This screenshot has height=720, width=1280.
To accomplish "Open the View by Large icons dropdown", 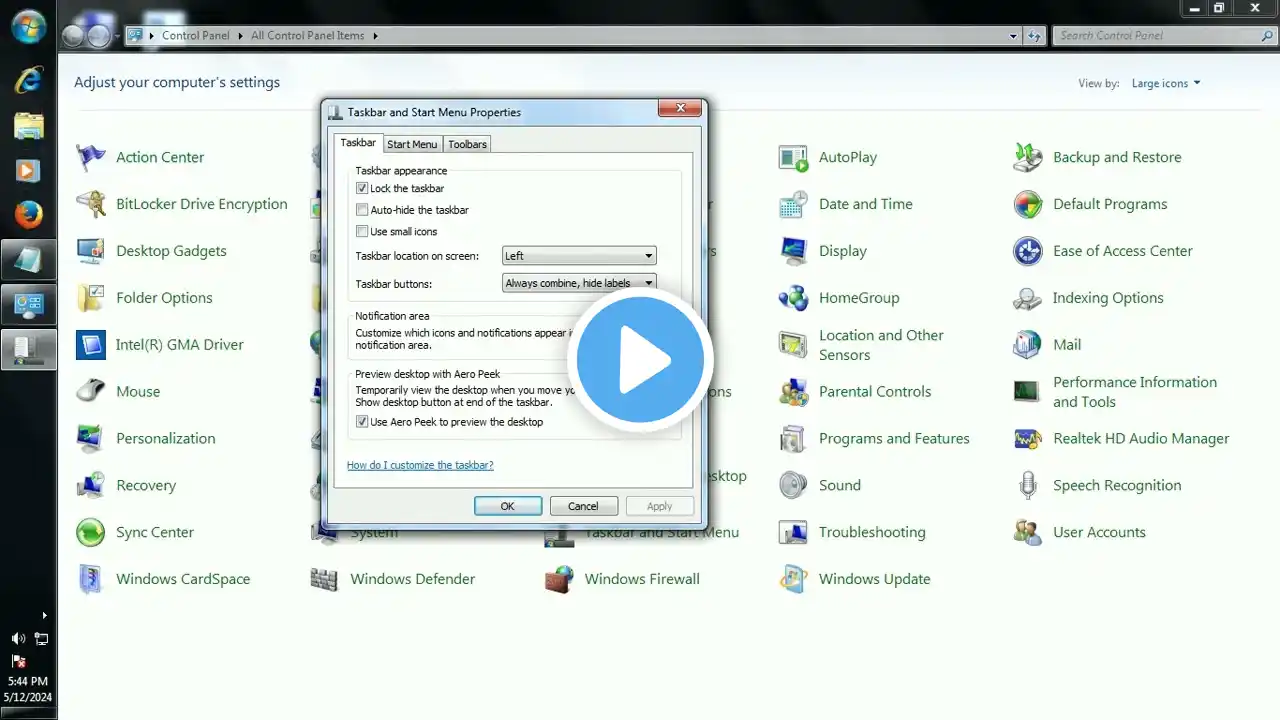I will coord(1166,84).
